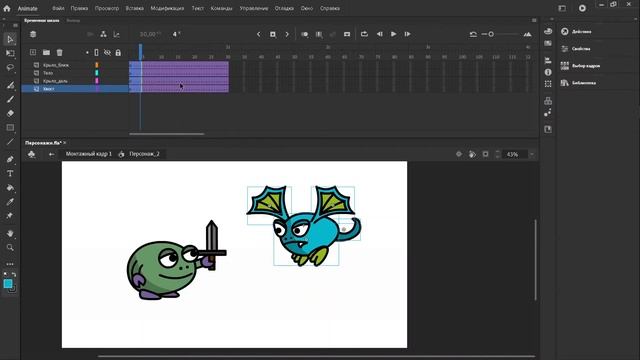Toggle show all layers as outlines

coord(96,53)
